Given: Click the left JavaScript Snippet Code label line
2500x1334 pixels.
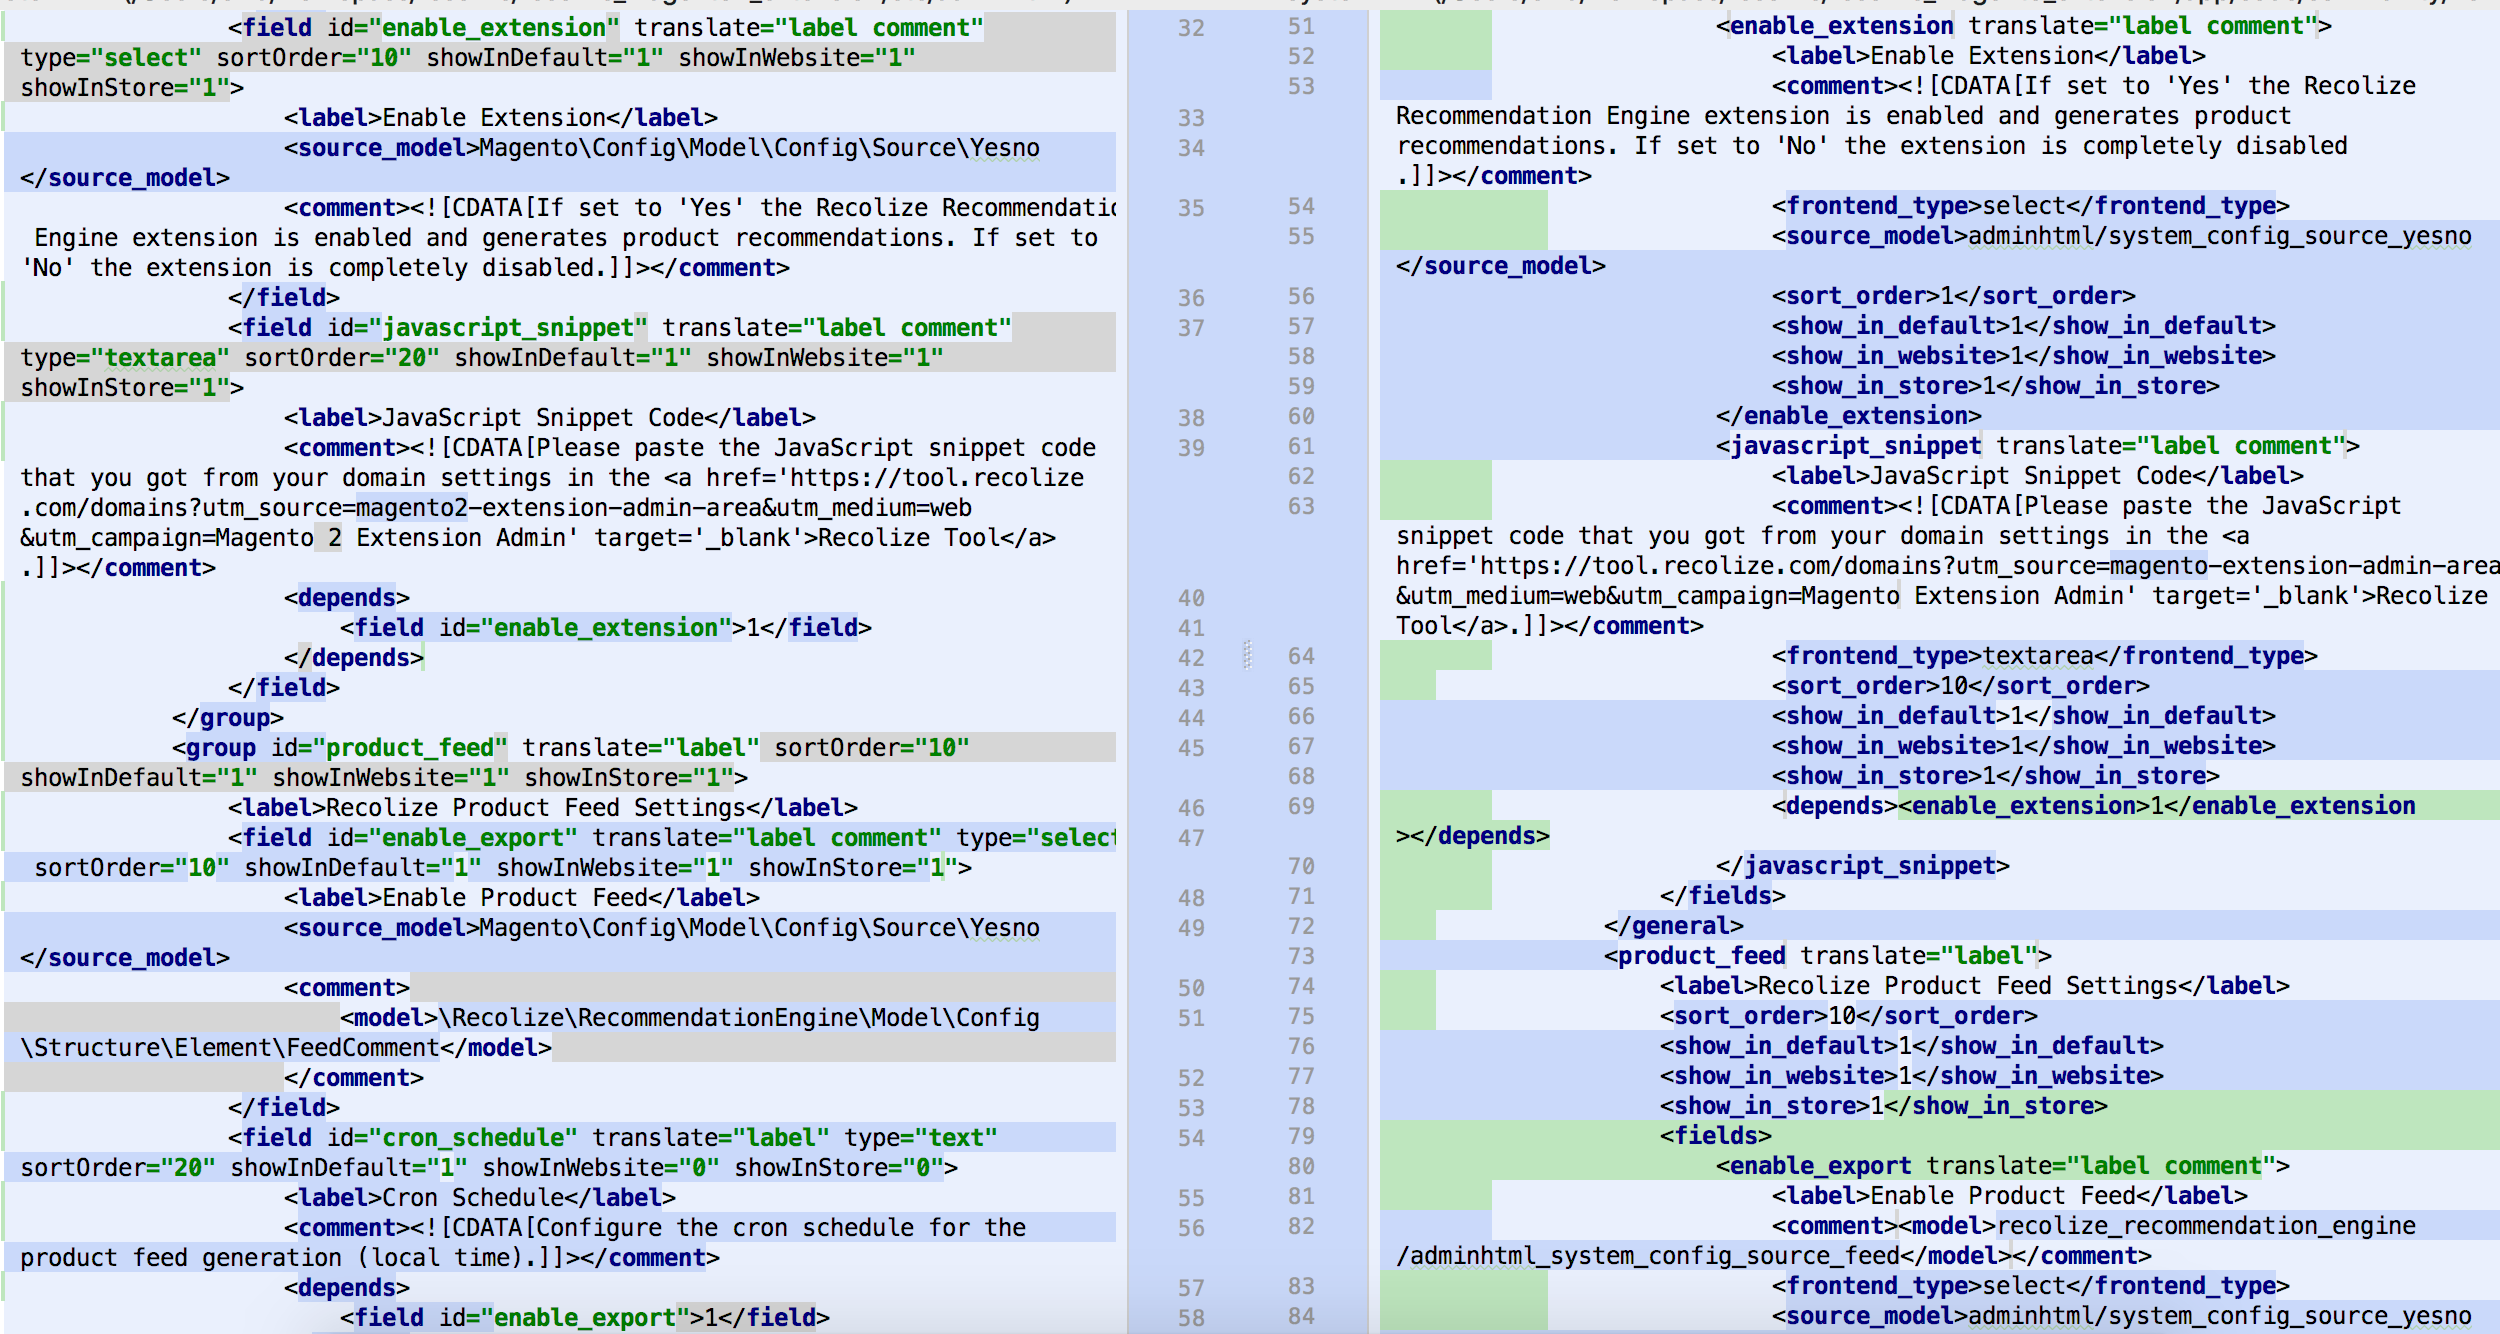Looking at the screenshot, I should click(549, 418).
